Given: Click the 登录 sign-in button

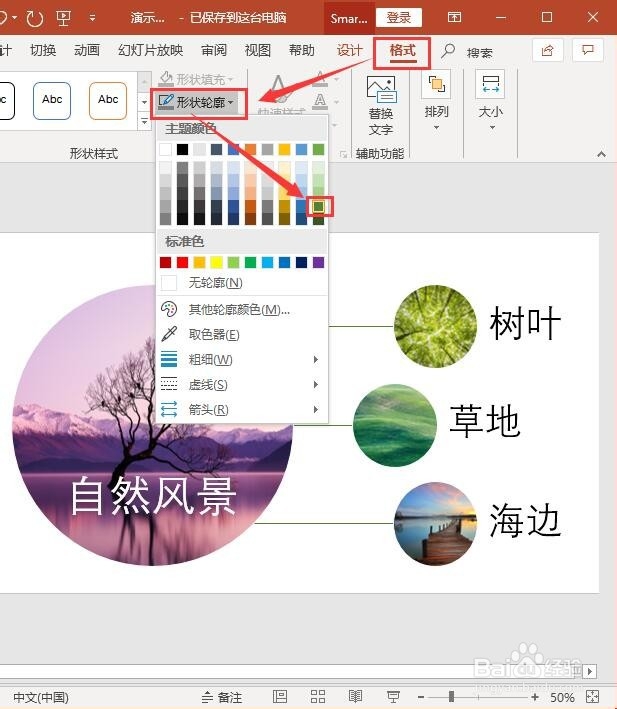Looking at the screenshot, I should pos(399,18).
